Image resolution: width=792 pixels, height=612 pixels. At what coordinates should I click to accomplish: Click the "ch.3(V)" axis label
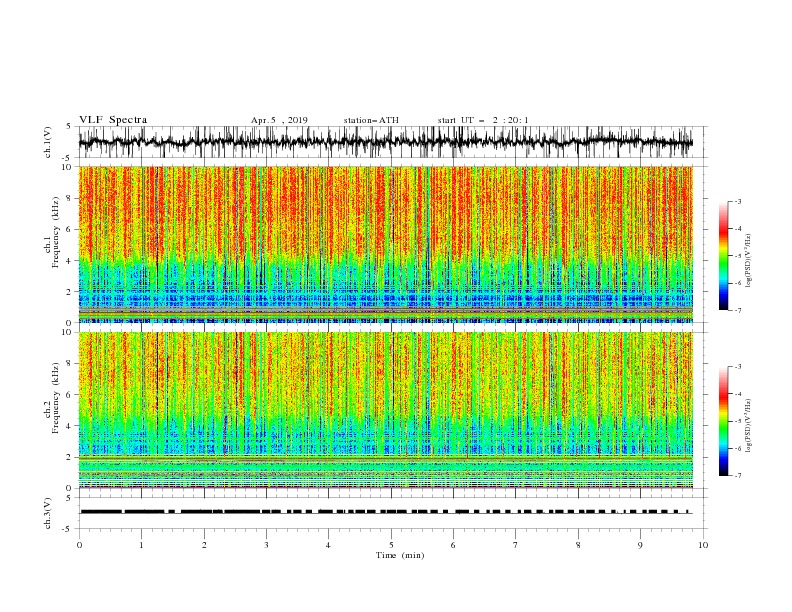[48, 513]
